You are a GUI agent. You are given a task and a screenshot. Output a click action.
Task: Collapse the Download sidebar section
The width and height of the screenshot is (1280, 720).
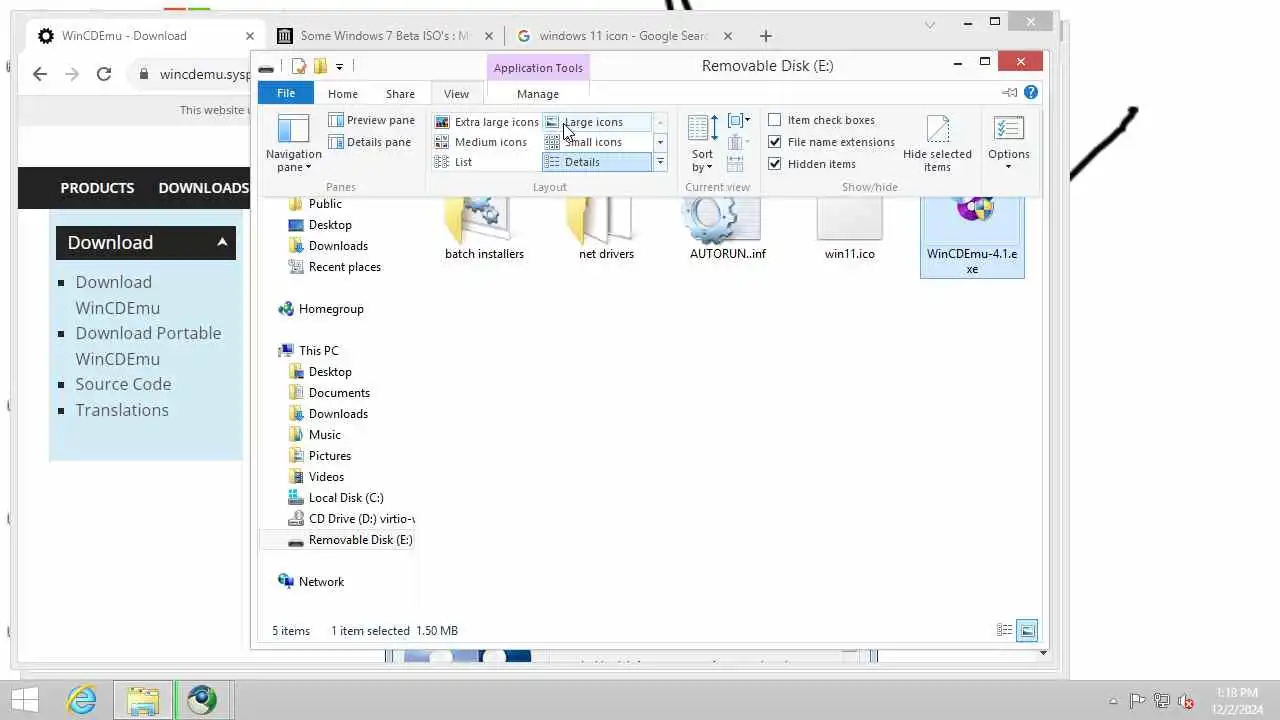pos(222,242)
